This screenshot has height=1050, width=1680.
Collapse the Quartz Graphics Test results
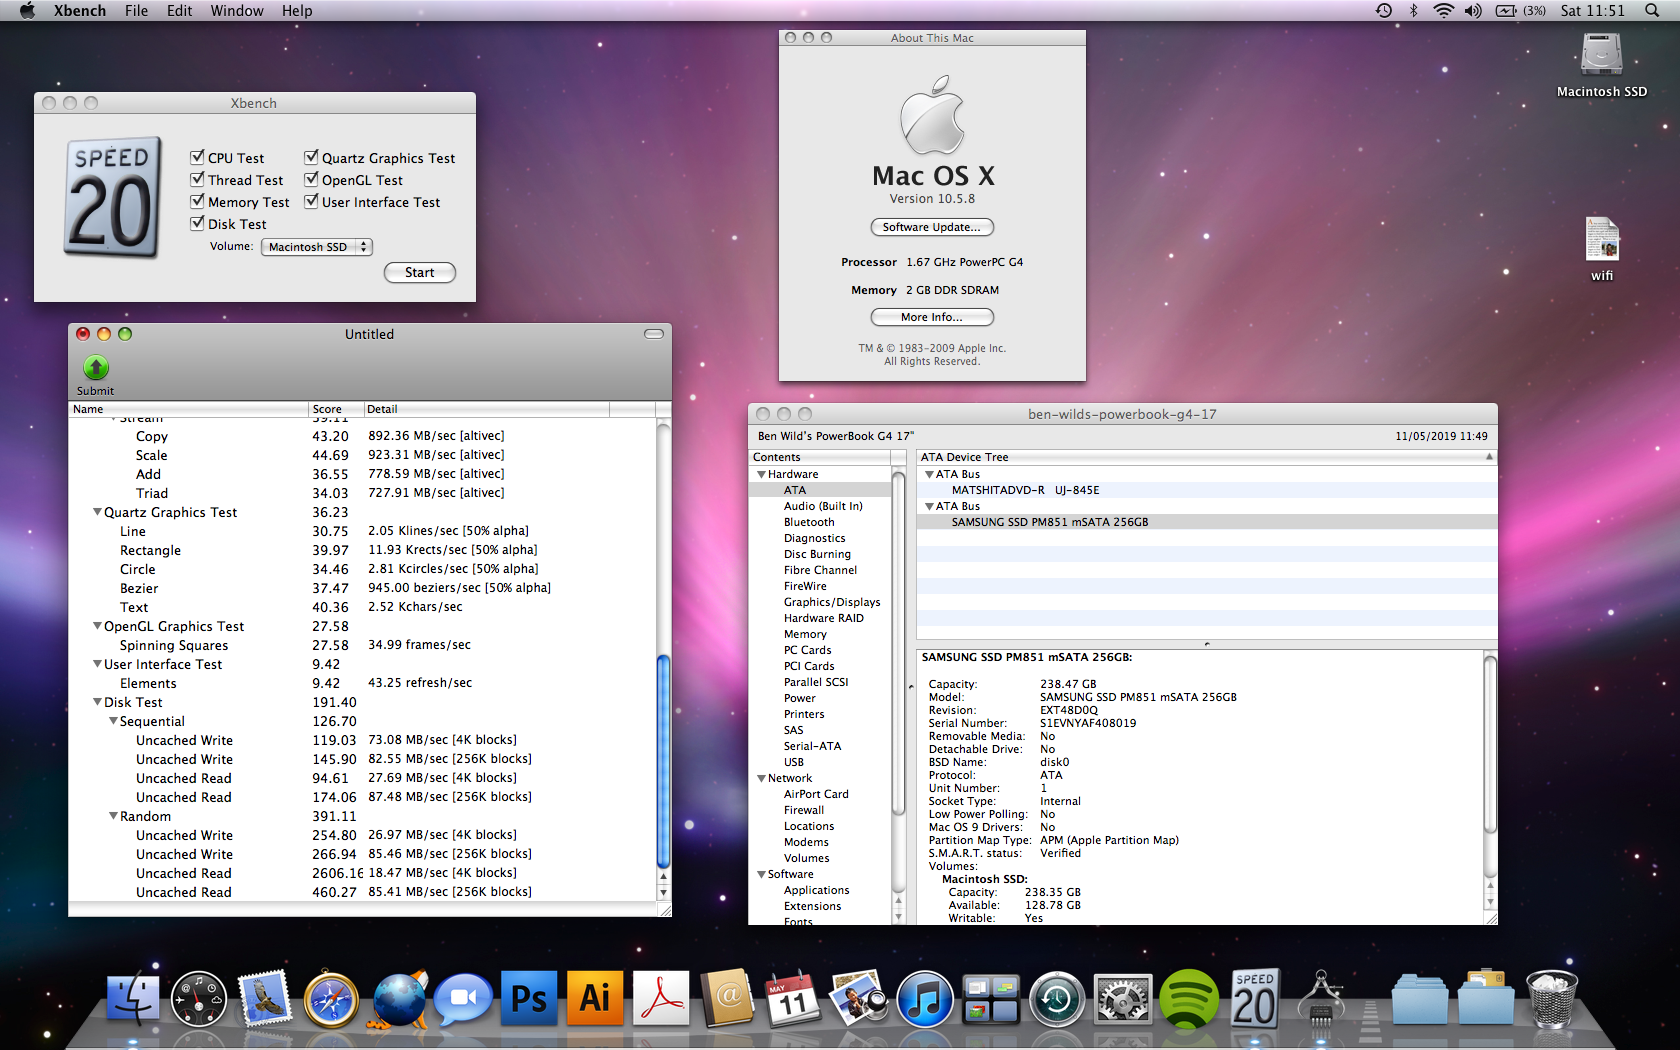click(x=97, y=512)
